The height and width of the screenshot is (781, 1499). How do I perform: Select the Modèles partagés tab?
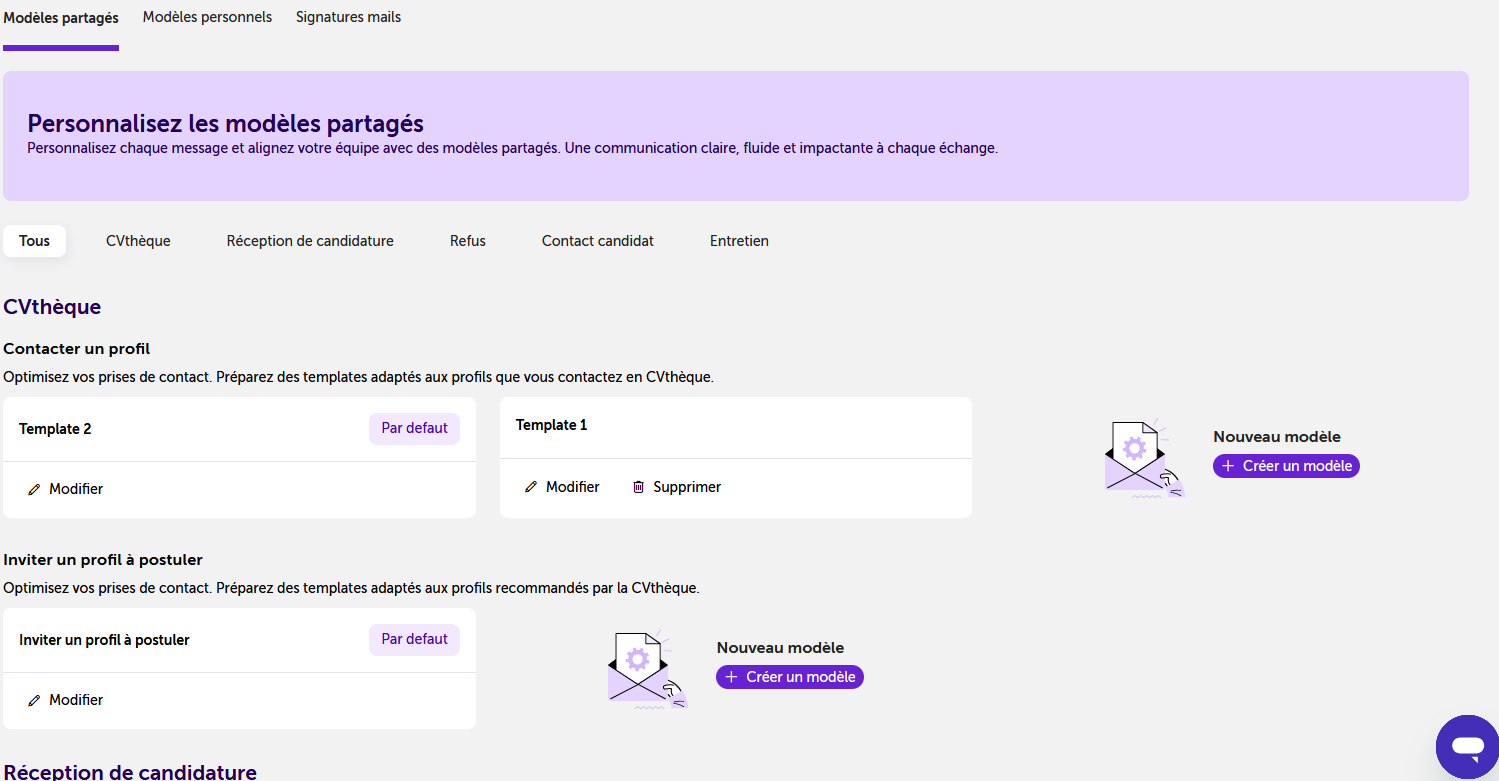tap(61, 18)
